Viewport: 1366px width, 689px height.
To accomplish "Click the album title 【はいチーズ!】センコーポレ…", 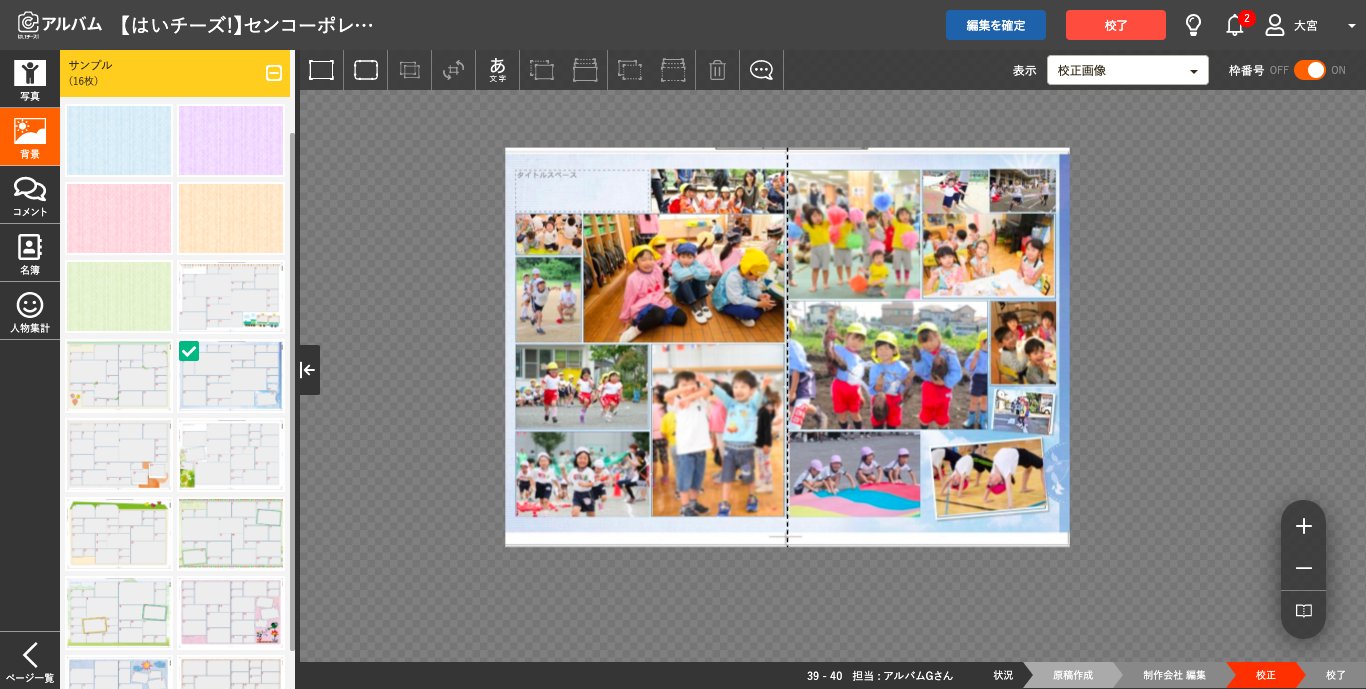I will (x=246, y=25).
